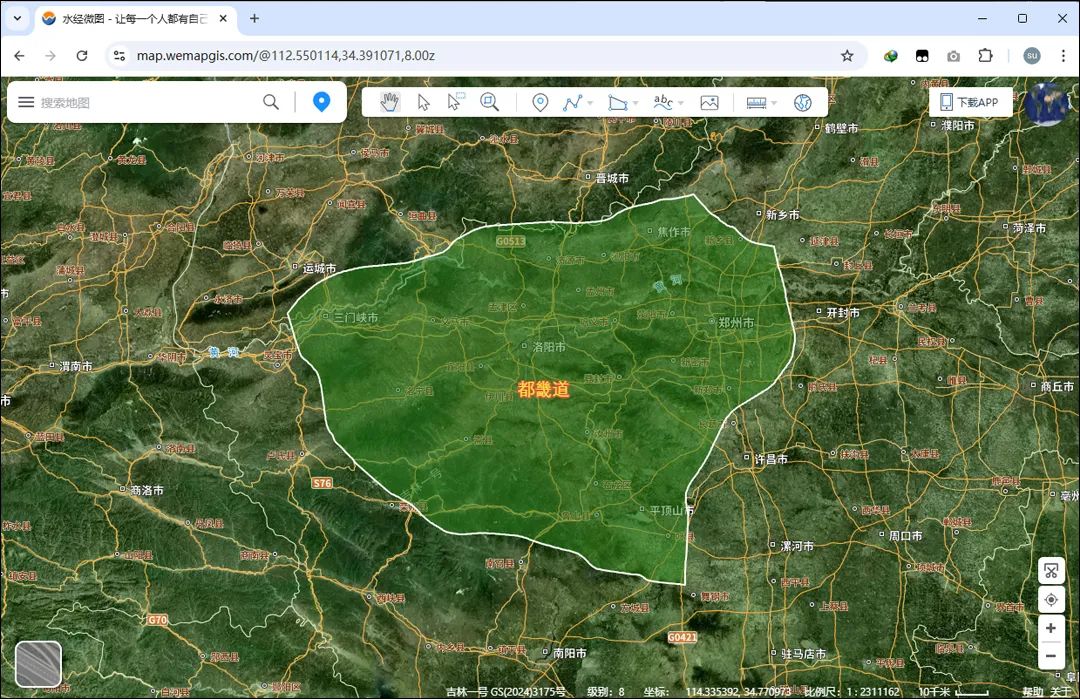Open the round earth avatar icon
The image size is (1080, 699).
(x=1046, y=104)
